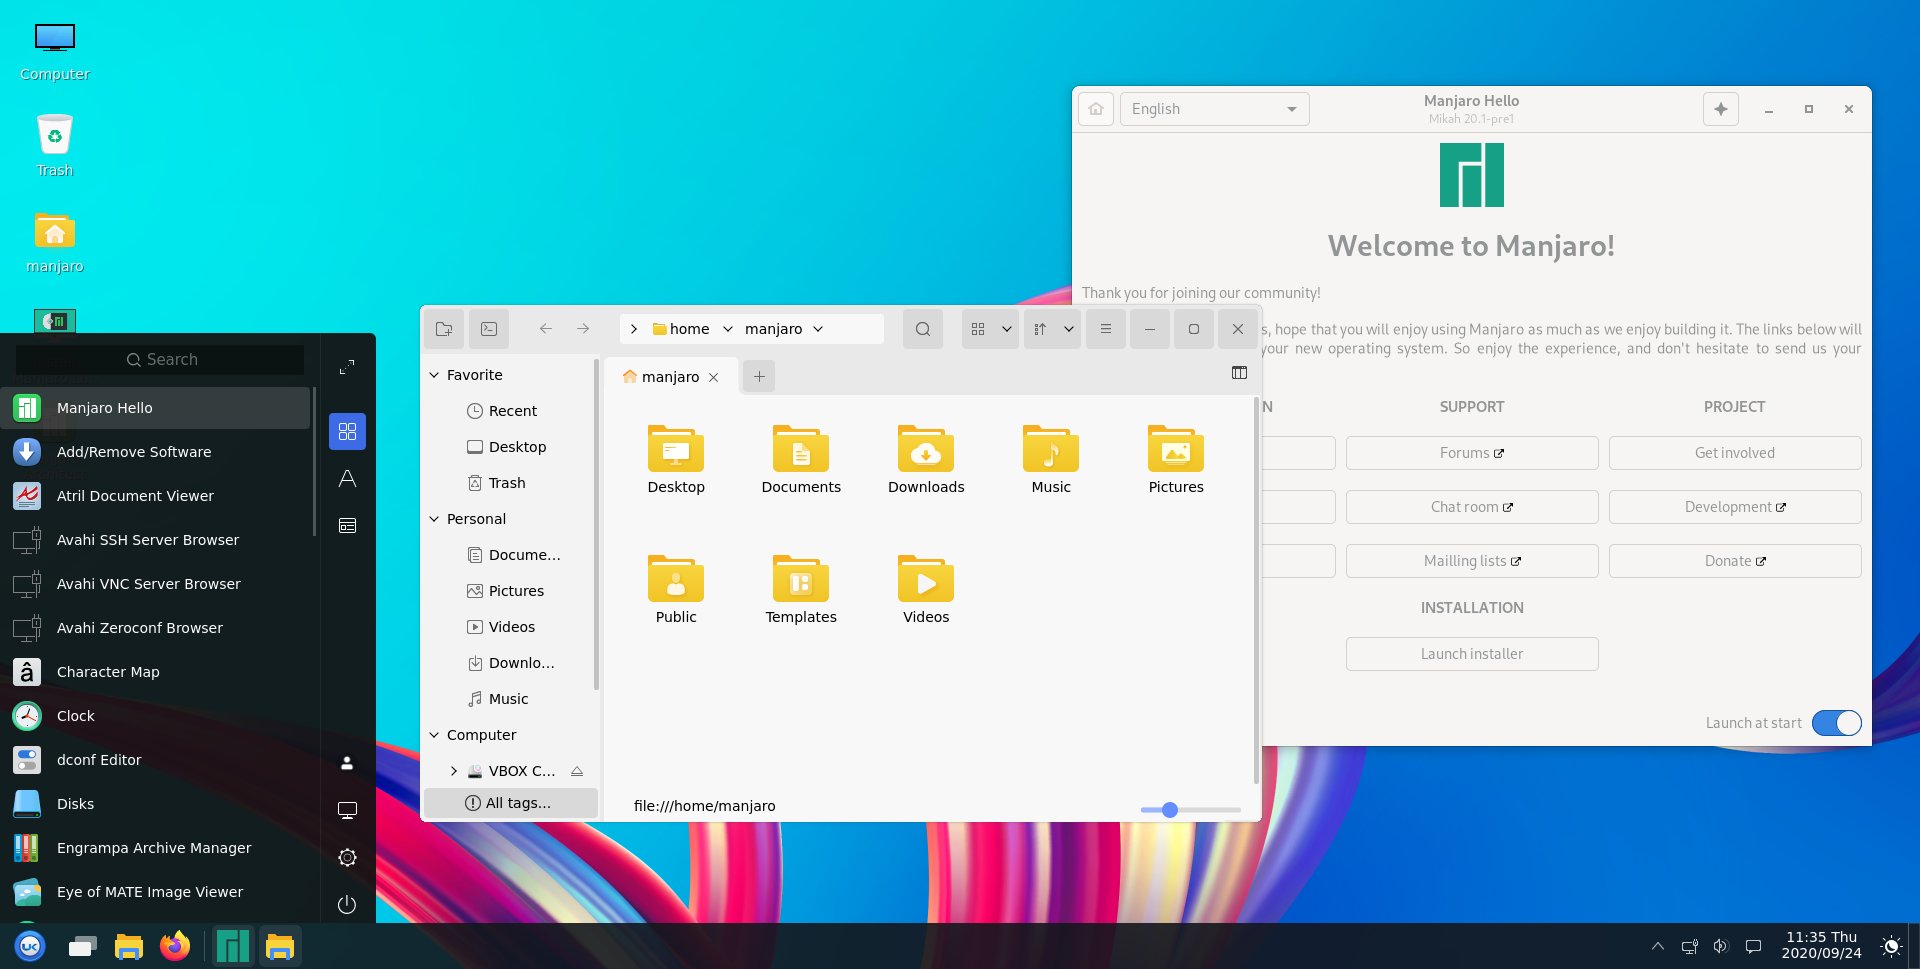Click the user account icon in start menu

(x=347, y=763)
